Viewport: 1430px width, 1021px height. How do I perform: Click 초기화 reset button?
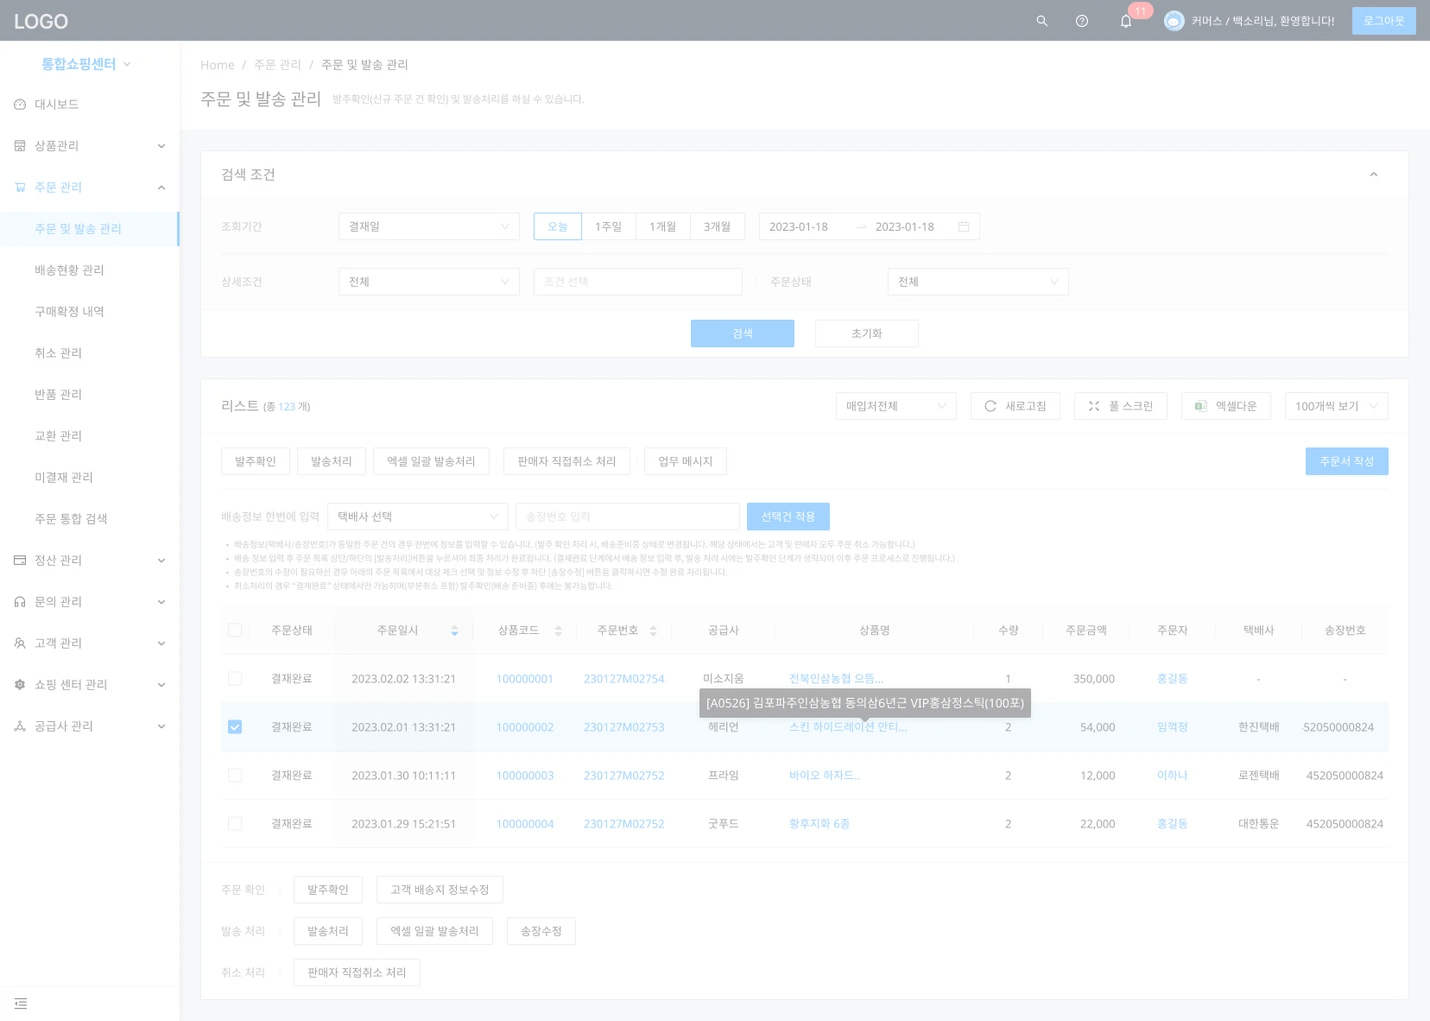pyautogui.click(x=866, y=334)
